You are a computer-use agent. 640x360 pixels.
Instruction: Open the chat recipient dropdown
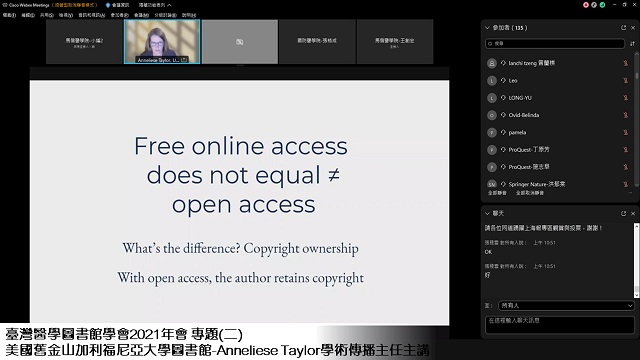[x=566, y=305]
